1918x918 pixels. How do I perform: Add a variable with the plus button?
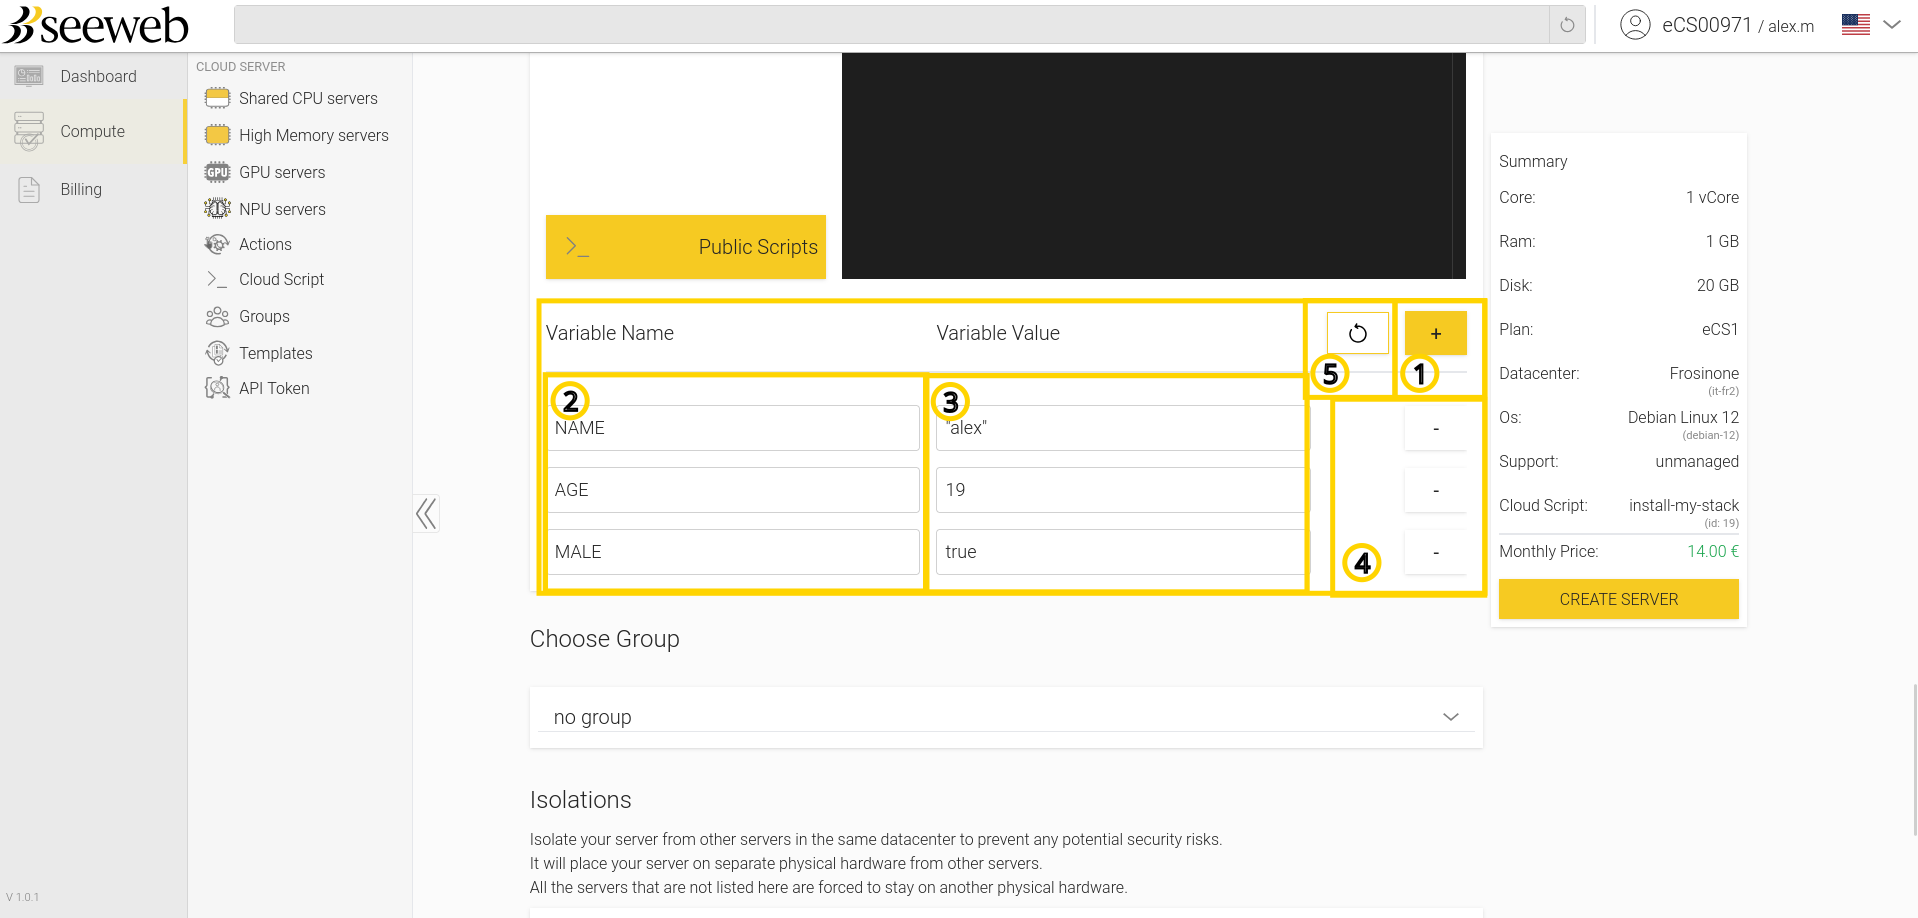1436,333
